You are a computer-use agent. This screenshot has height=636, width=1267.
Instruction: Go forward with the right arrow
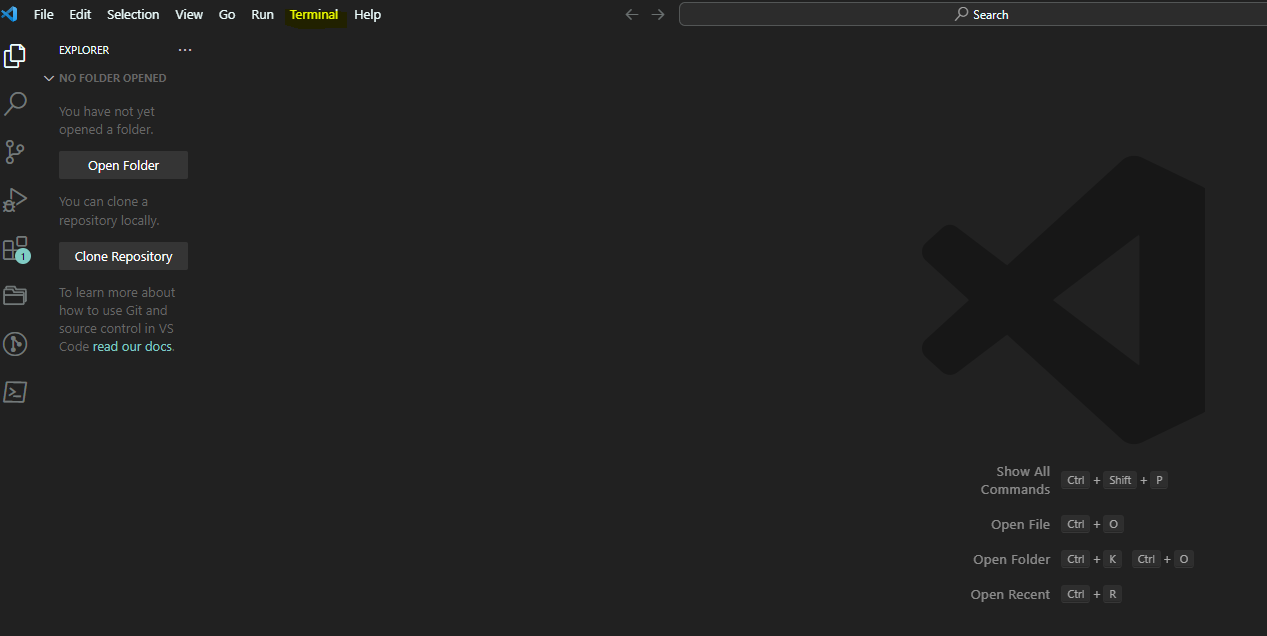(x=658, y=14)
